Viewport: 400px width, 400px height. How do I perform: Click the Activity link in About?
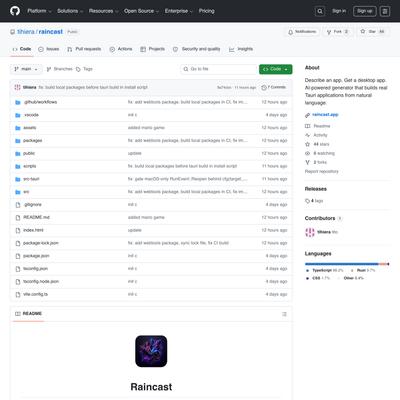pos(320,135)
